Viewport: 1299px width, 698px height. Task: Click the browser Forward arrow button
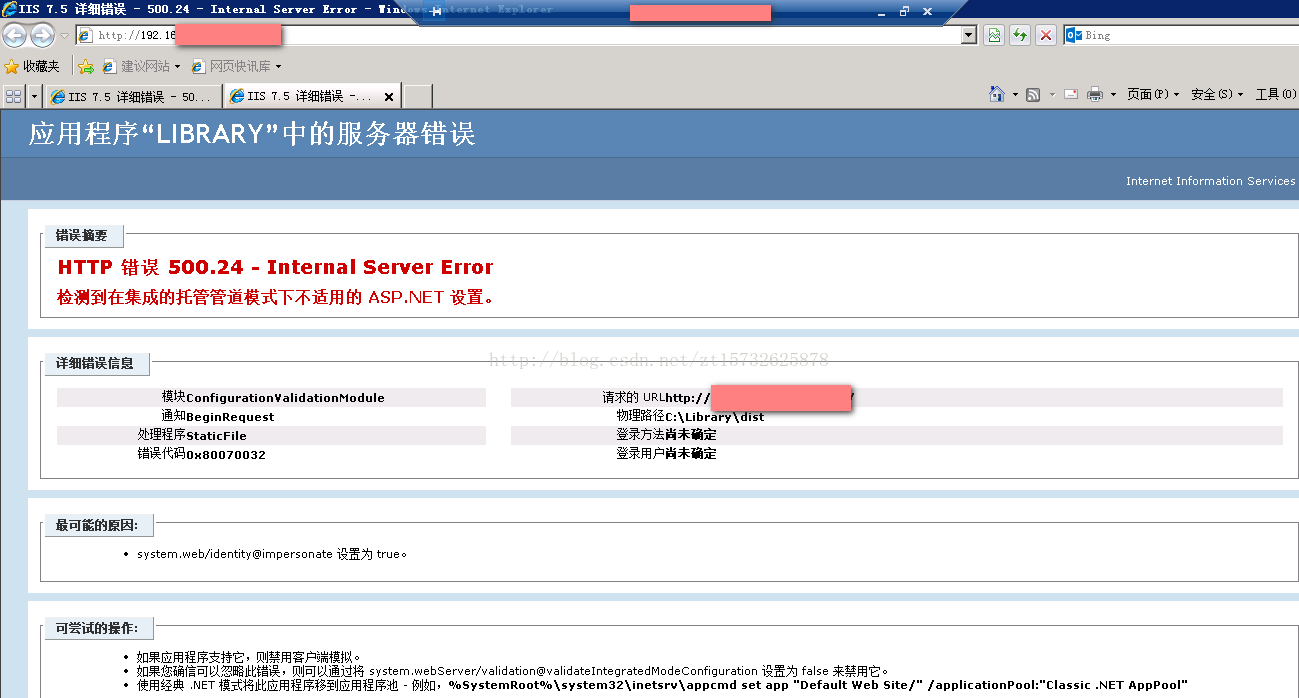(42, 36)
